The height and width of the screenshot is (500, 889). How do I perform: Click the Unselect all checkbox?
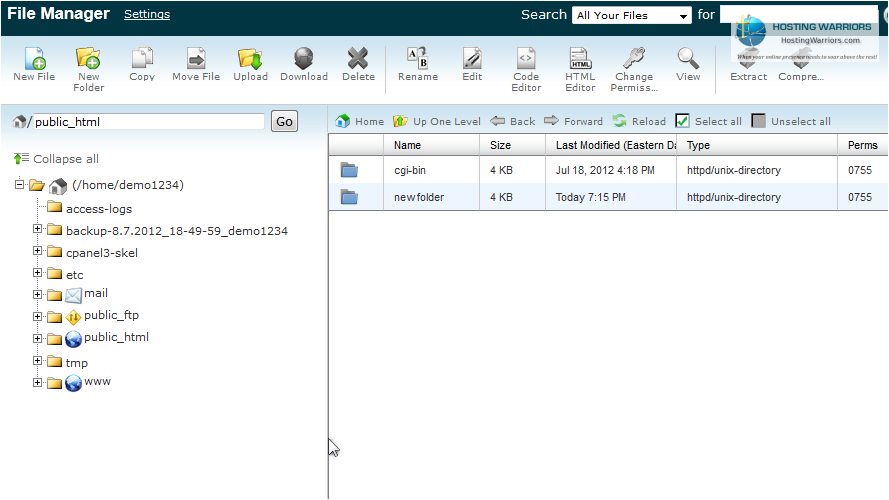point(758,121)
